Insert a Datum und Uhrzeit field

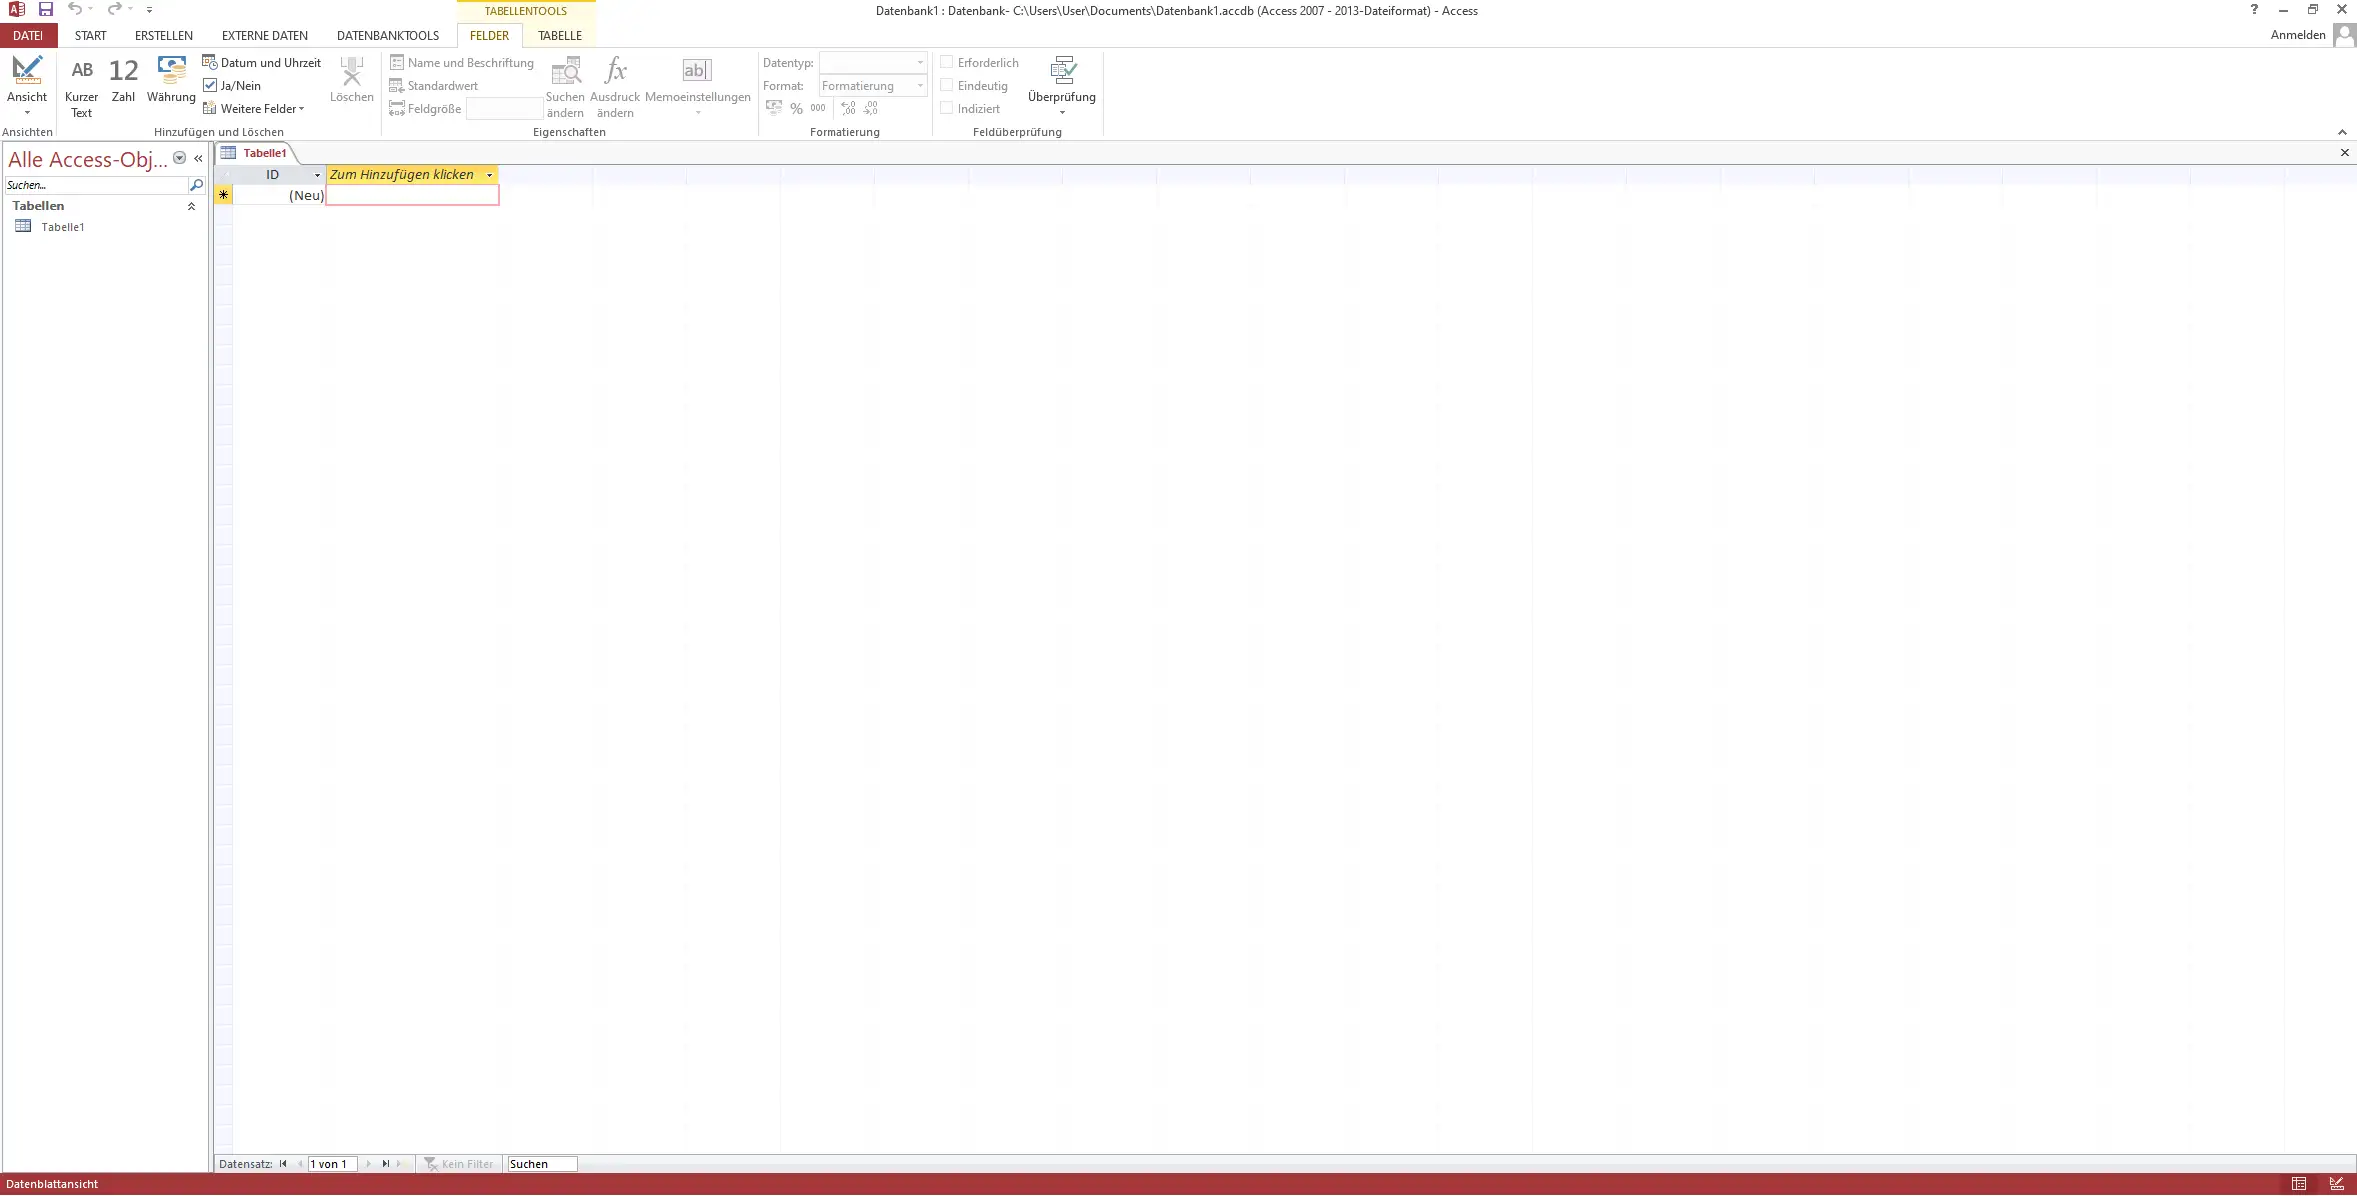pos(262,62)
